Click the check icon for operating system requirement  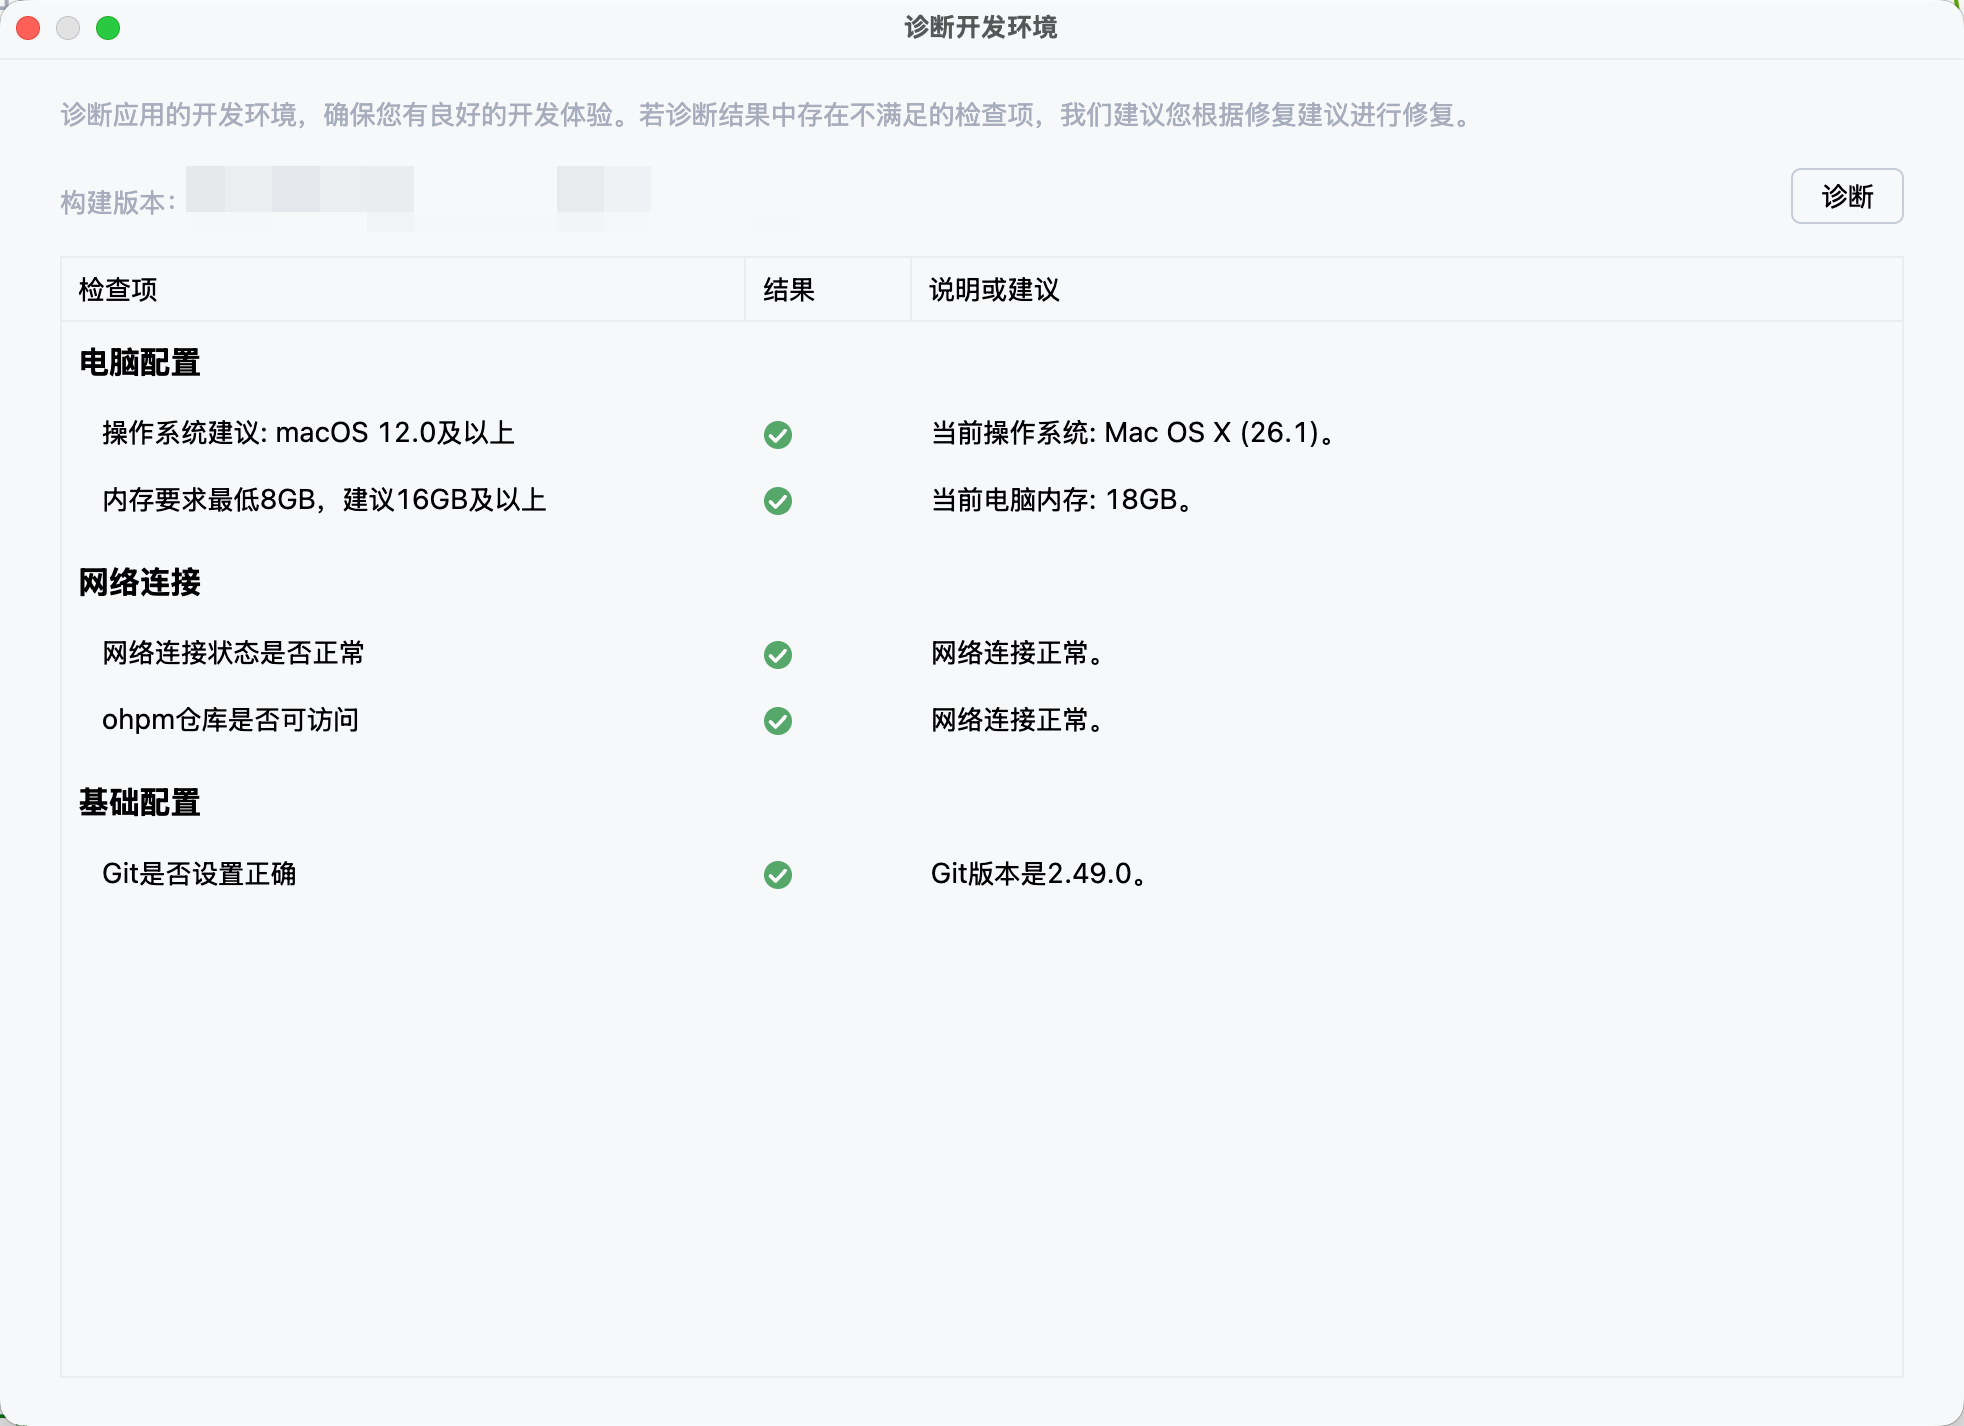coord(779,435)
